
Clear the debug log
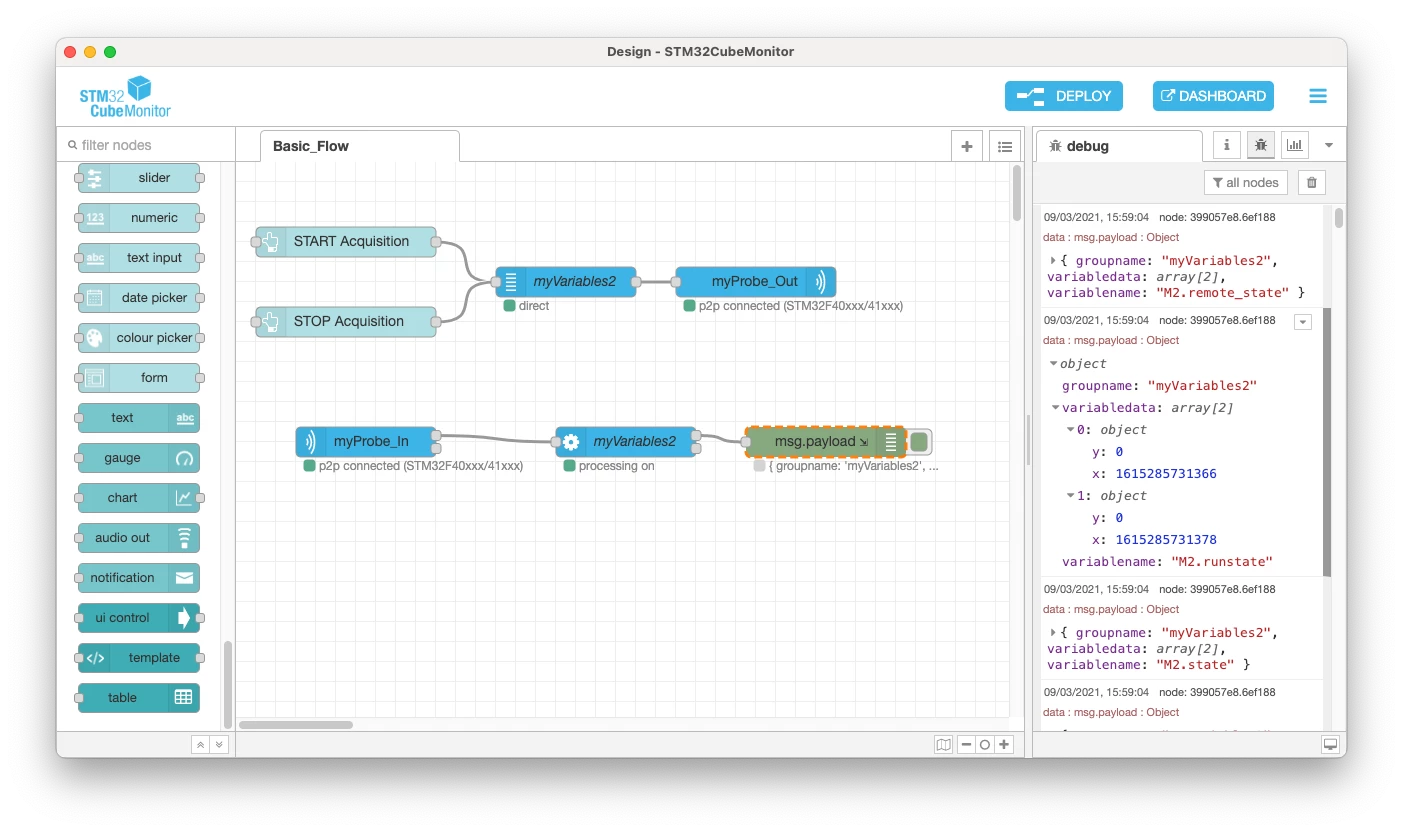click(1311, 182)
